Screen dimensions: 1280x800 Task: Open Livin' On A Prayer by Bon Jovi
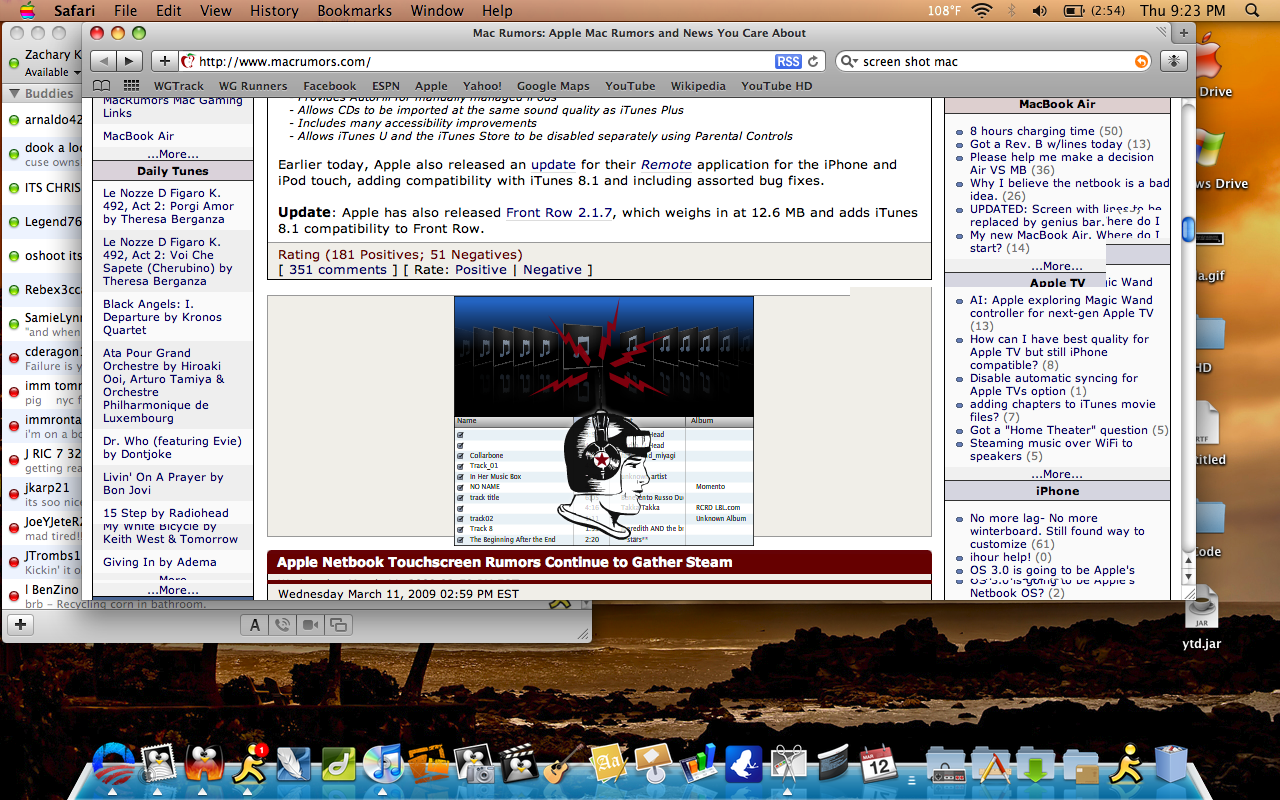[163, 484]
